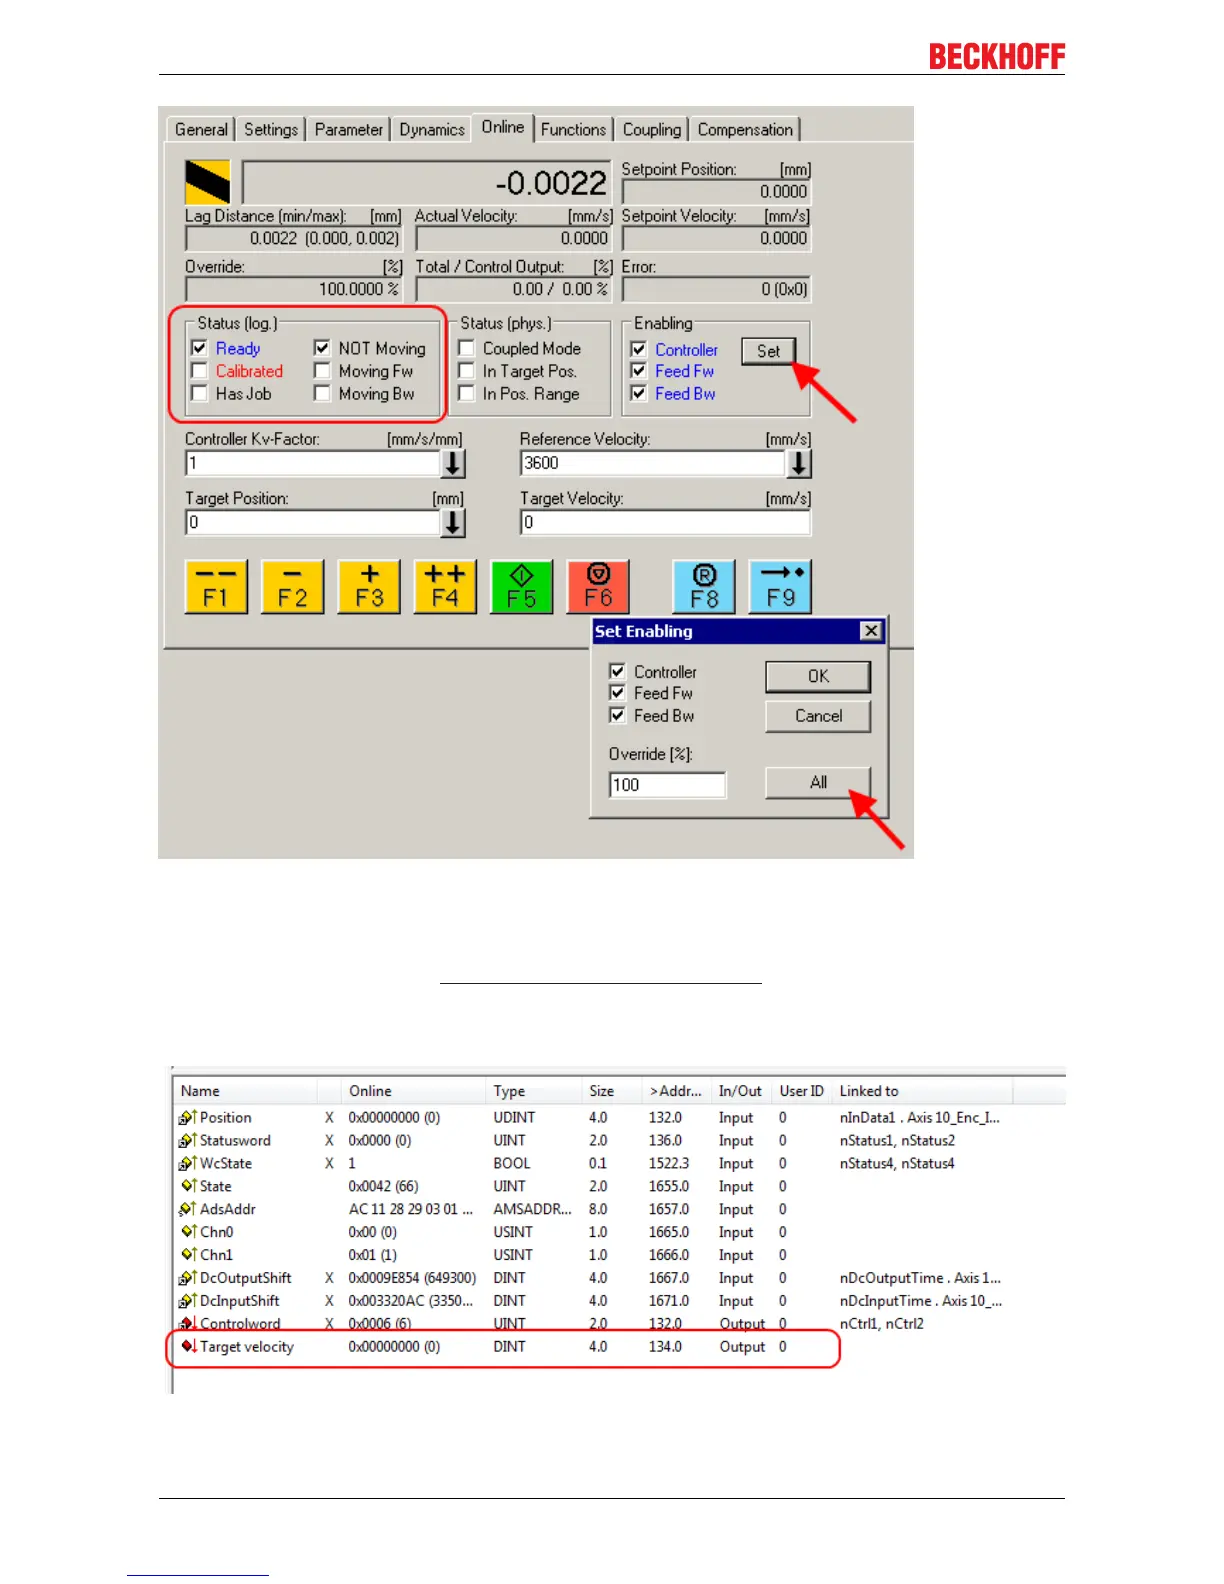Sort by the Linked to column header
Viewport: 1224px width, 1584px height.
click(x=923, y=1091)
